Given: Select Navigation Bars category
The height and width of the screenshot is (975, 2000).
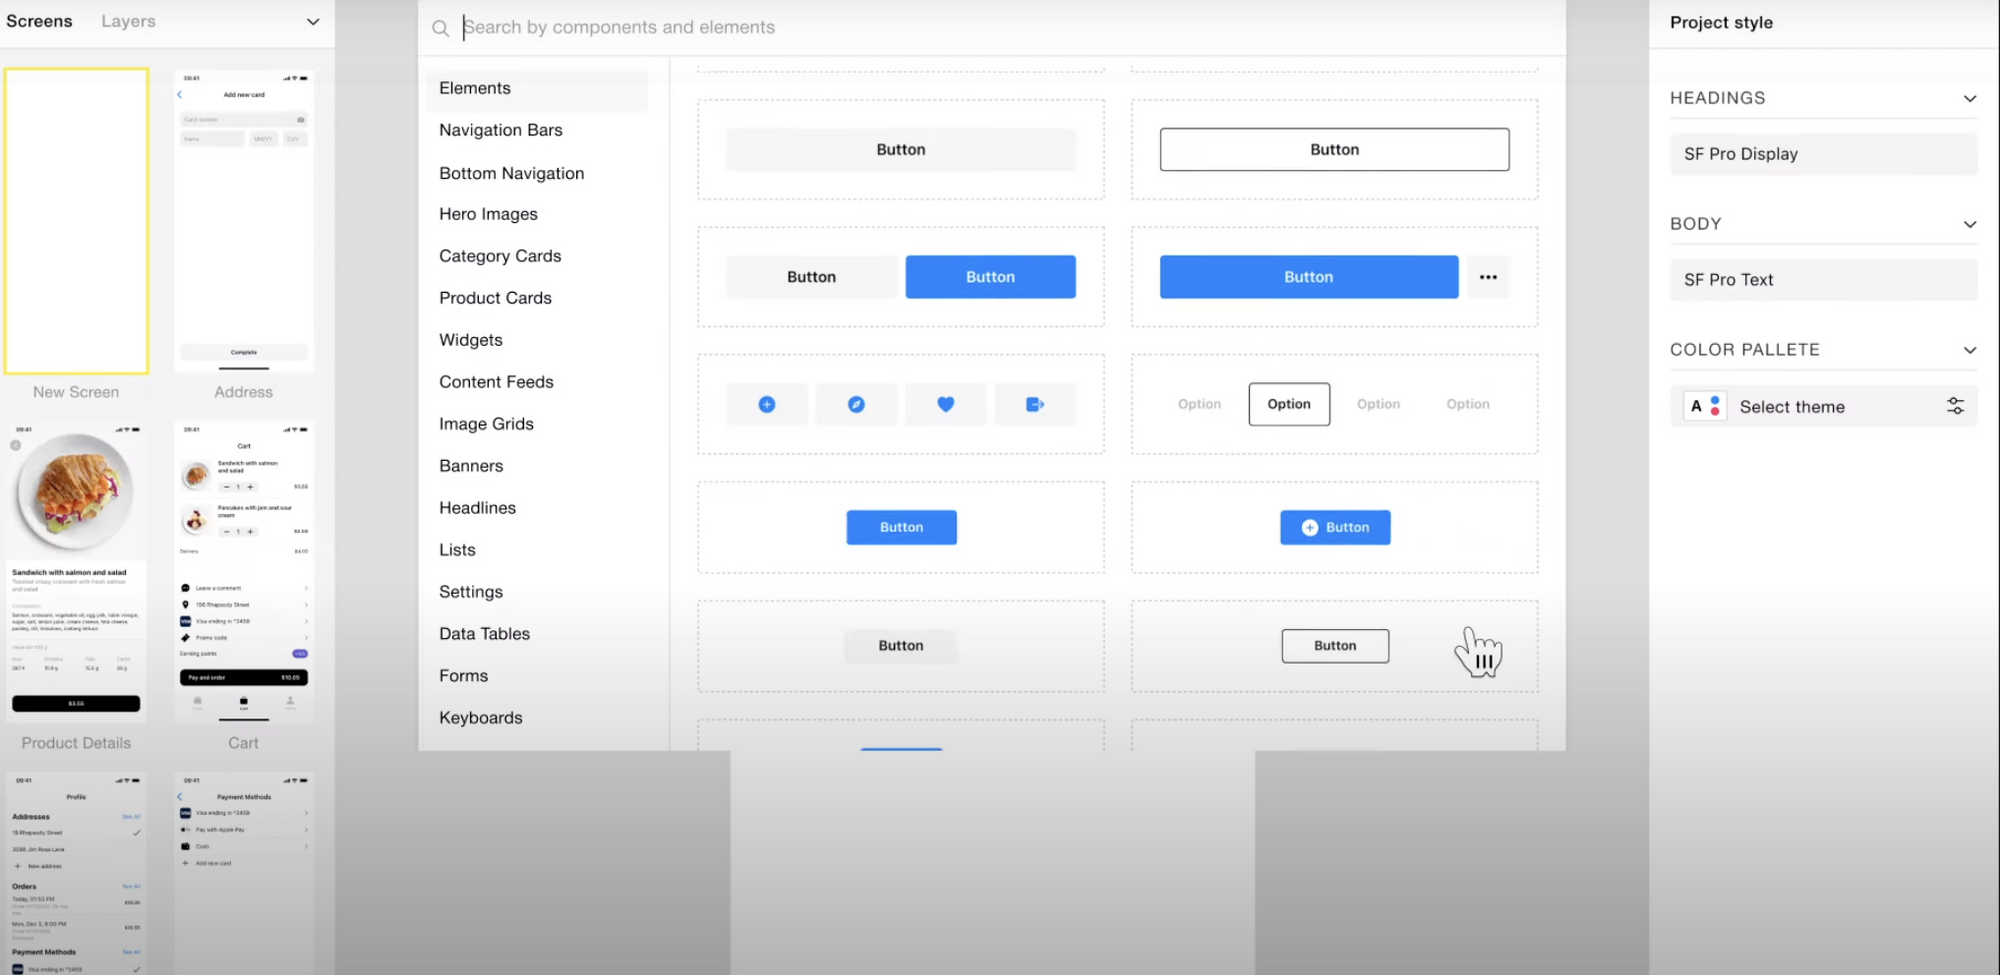Looking at the screenshot, I should 501,130.
